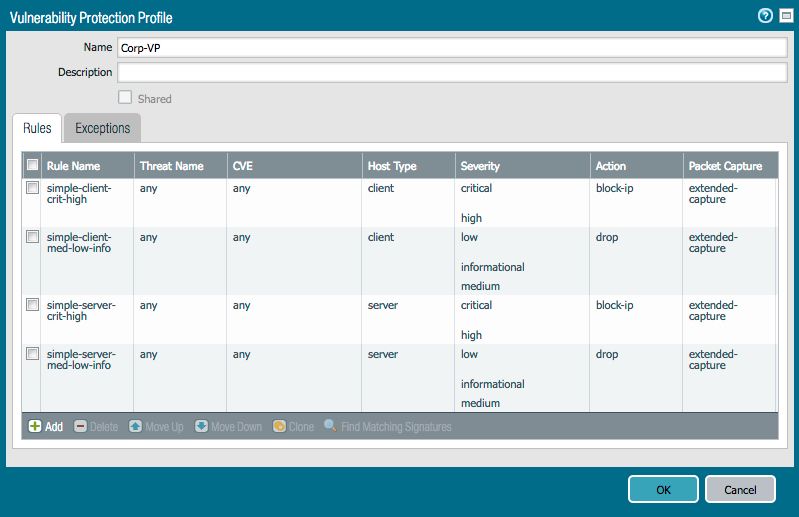Open rule 'simple-client-med-low-info'

(x=79, y=242)
